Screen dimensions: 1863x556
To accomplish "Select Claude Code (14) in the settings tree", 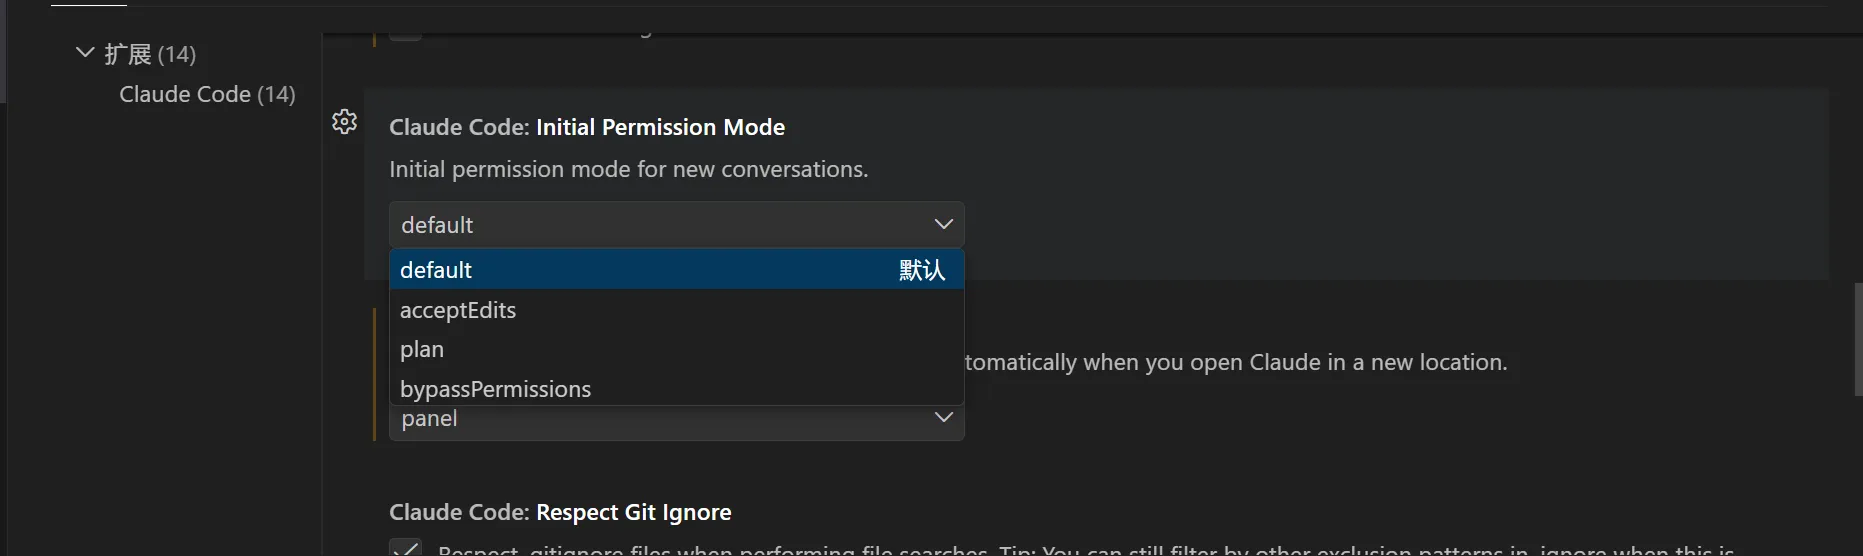I will pos(207,94).
